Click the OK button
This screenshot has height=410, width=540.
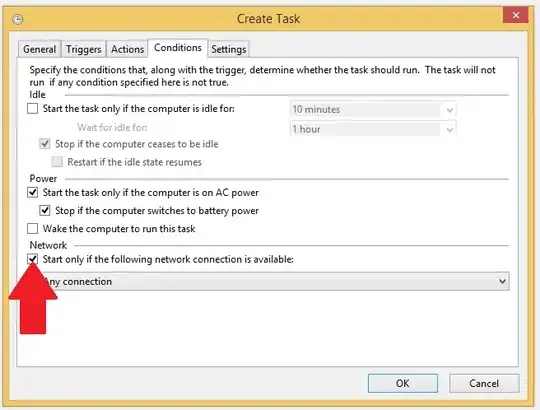pyautogui.click(x=403, y=383)
